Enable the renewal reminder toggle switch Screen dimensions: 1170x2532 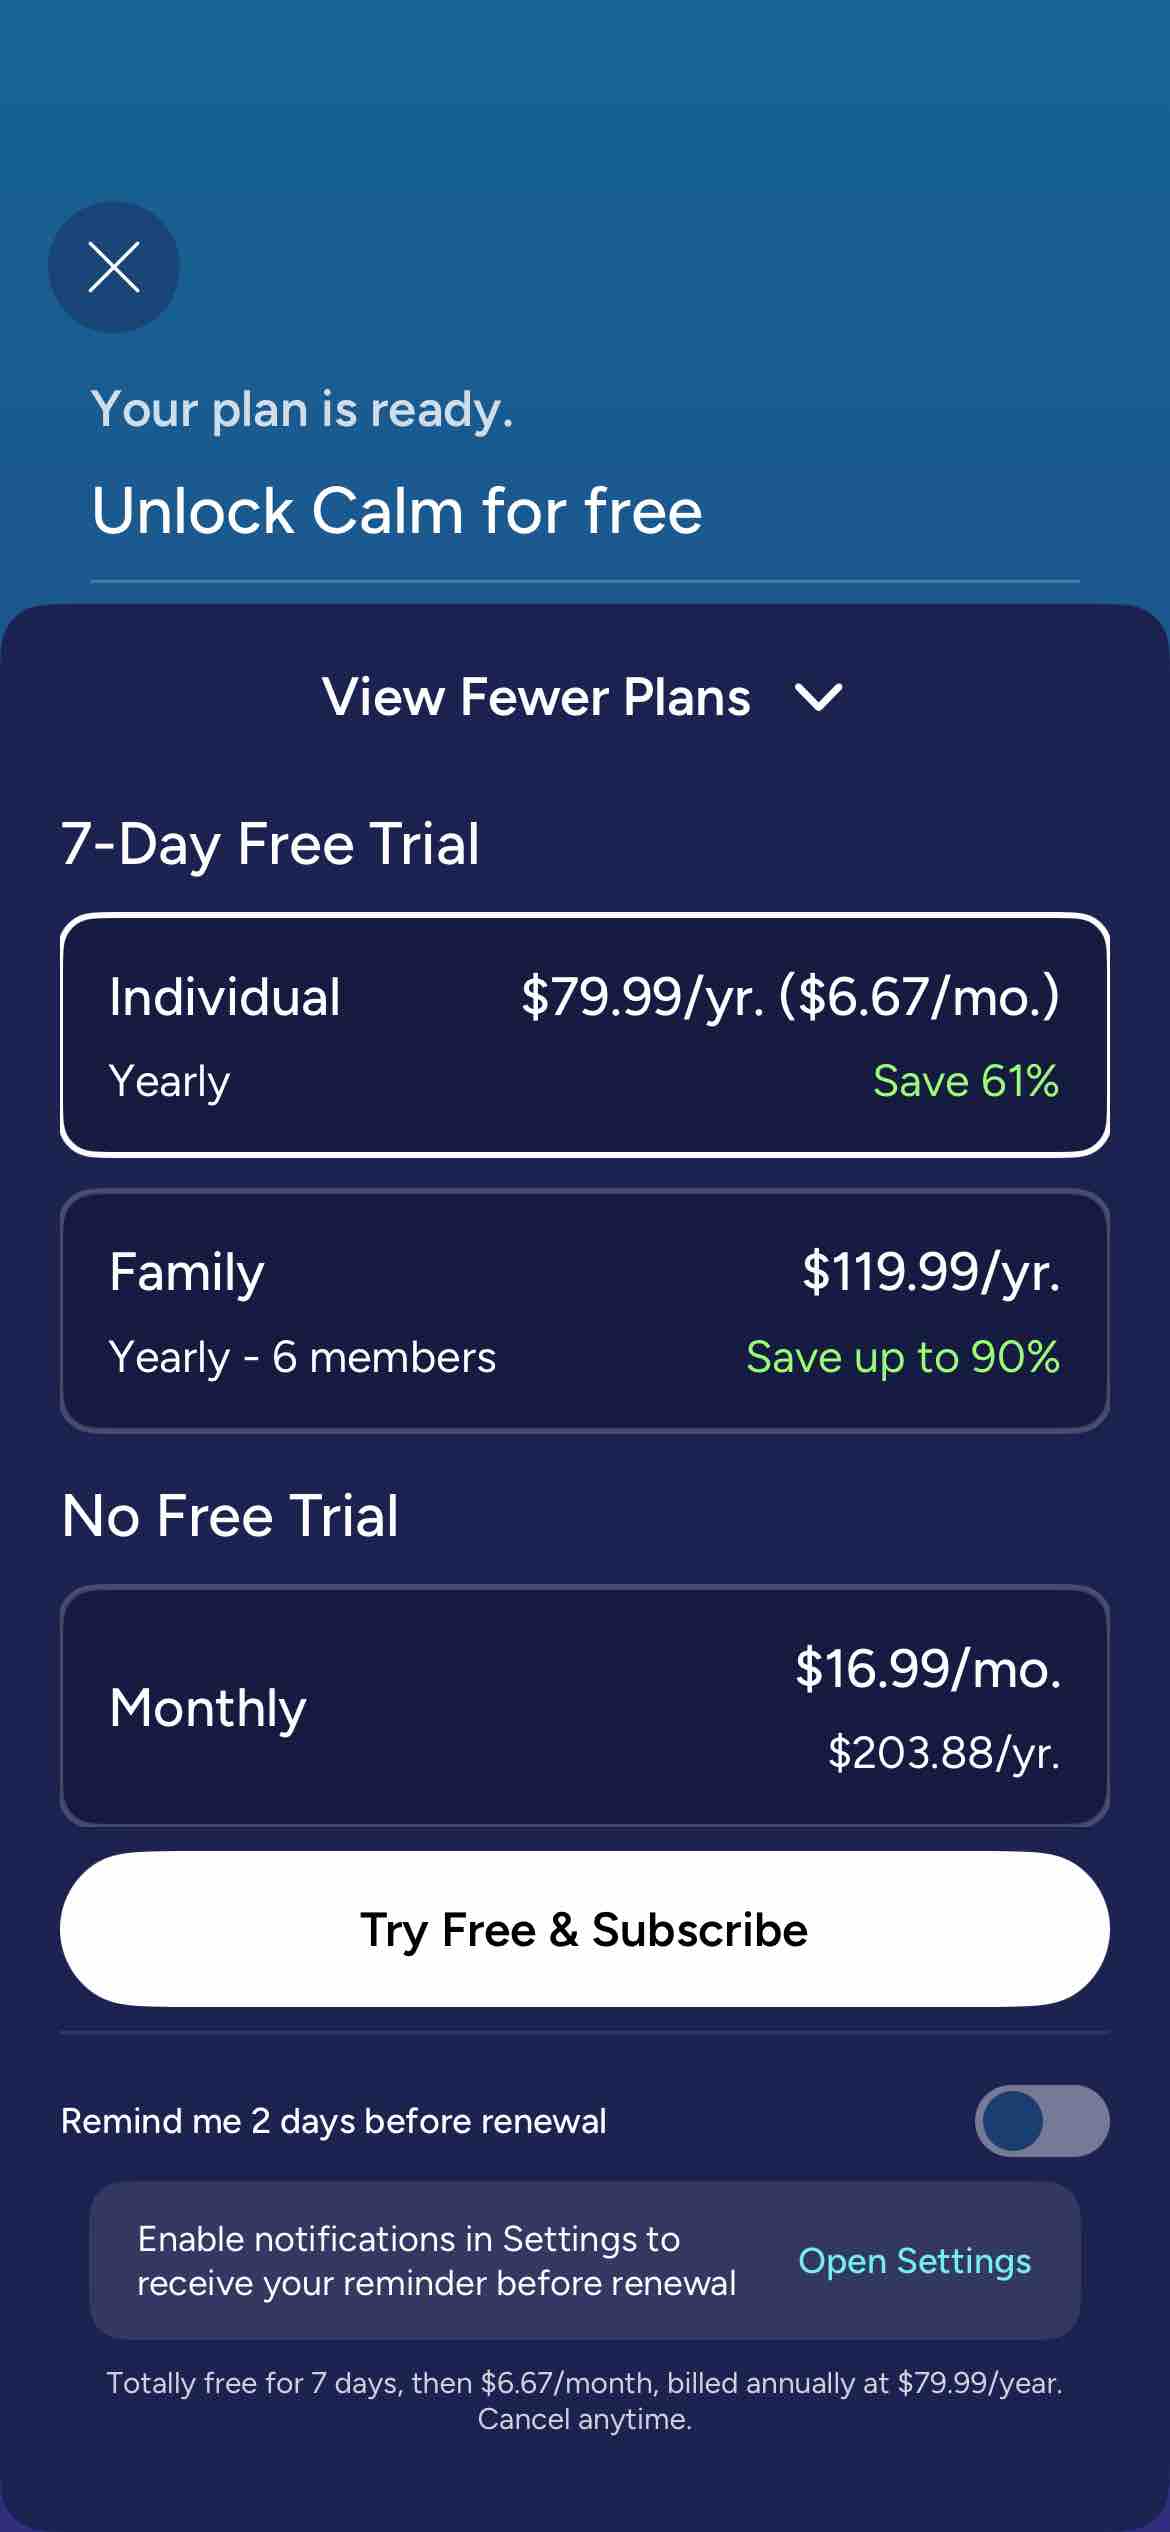[x=1041, y=2120]
